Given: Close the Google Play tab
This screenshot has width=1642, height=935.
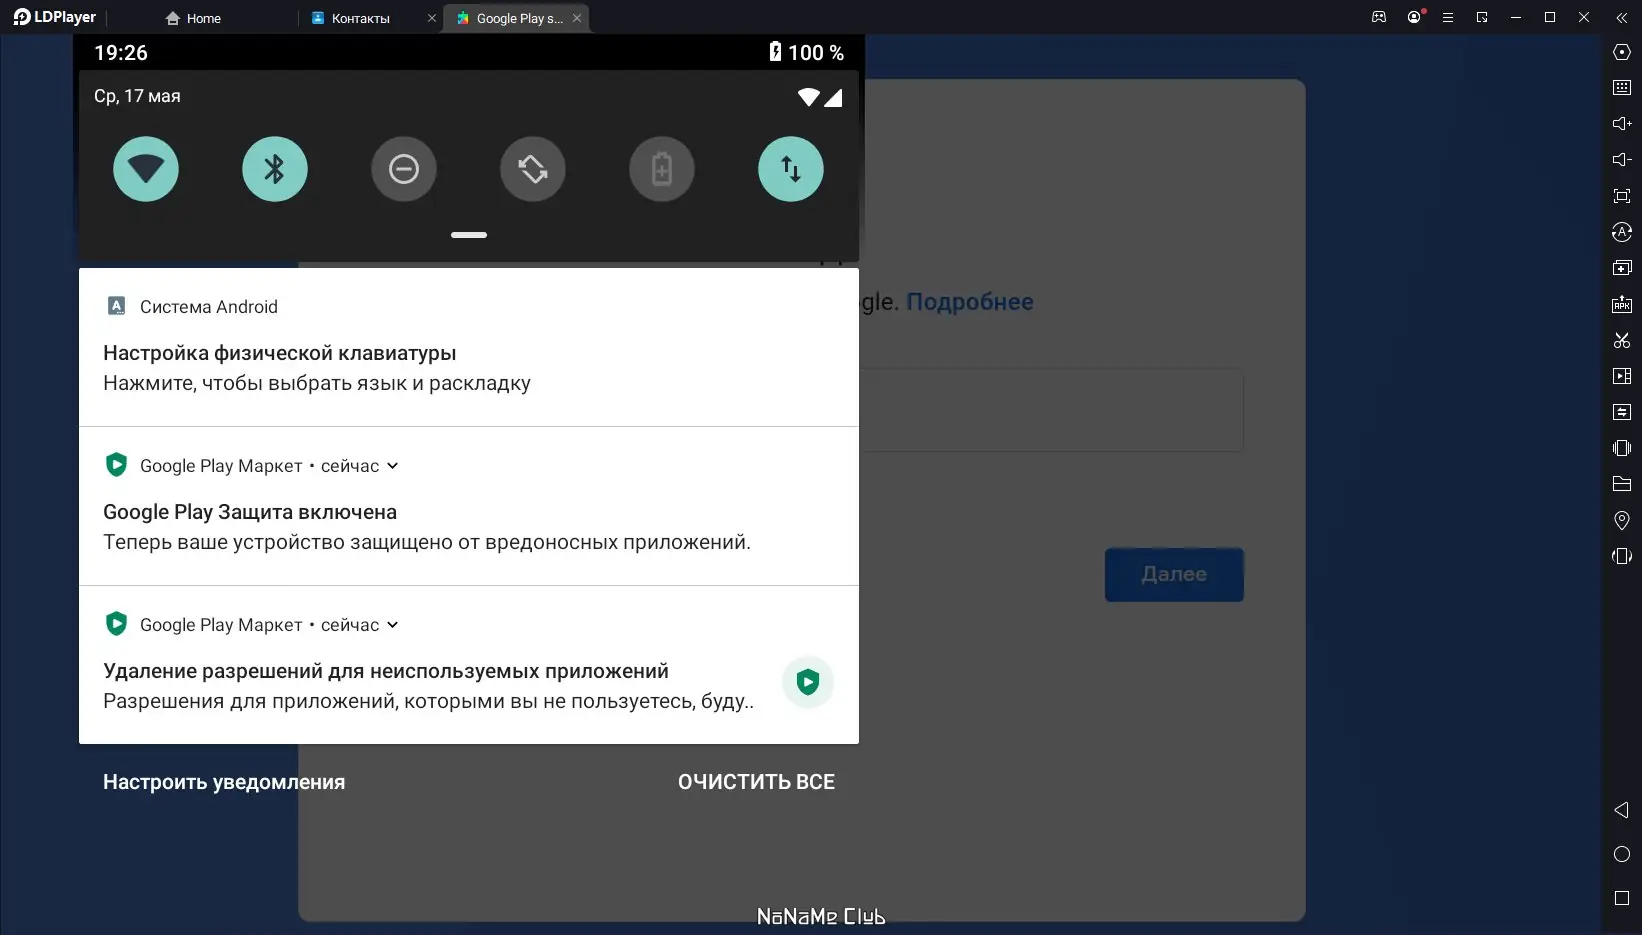Looking at the screenshot, I should (577, 18).
